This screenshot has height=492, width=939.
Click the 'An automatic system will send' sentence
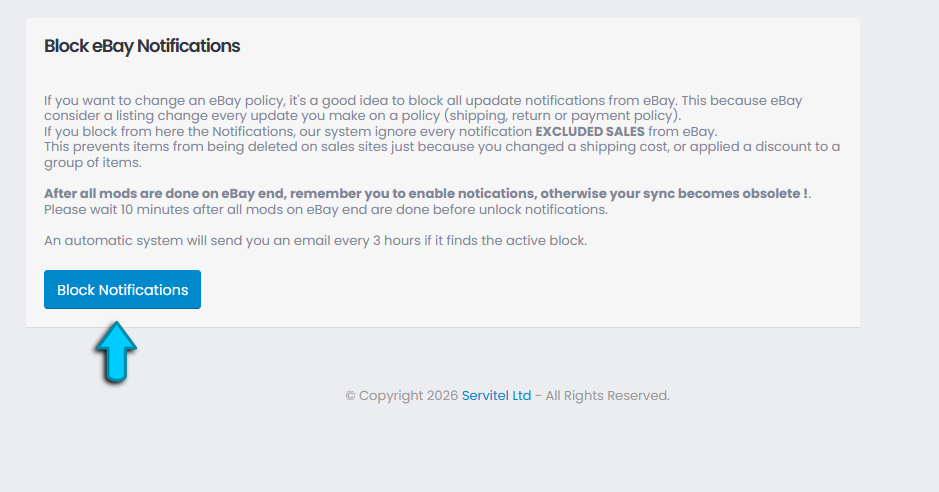click(x=316, y=241)
